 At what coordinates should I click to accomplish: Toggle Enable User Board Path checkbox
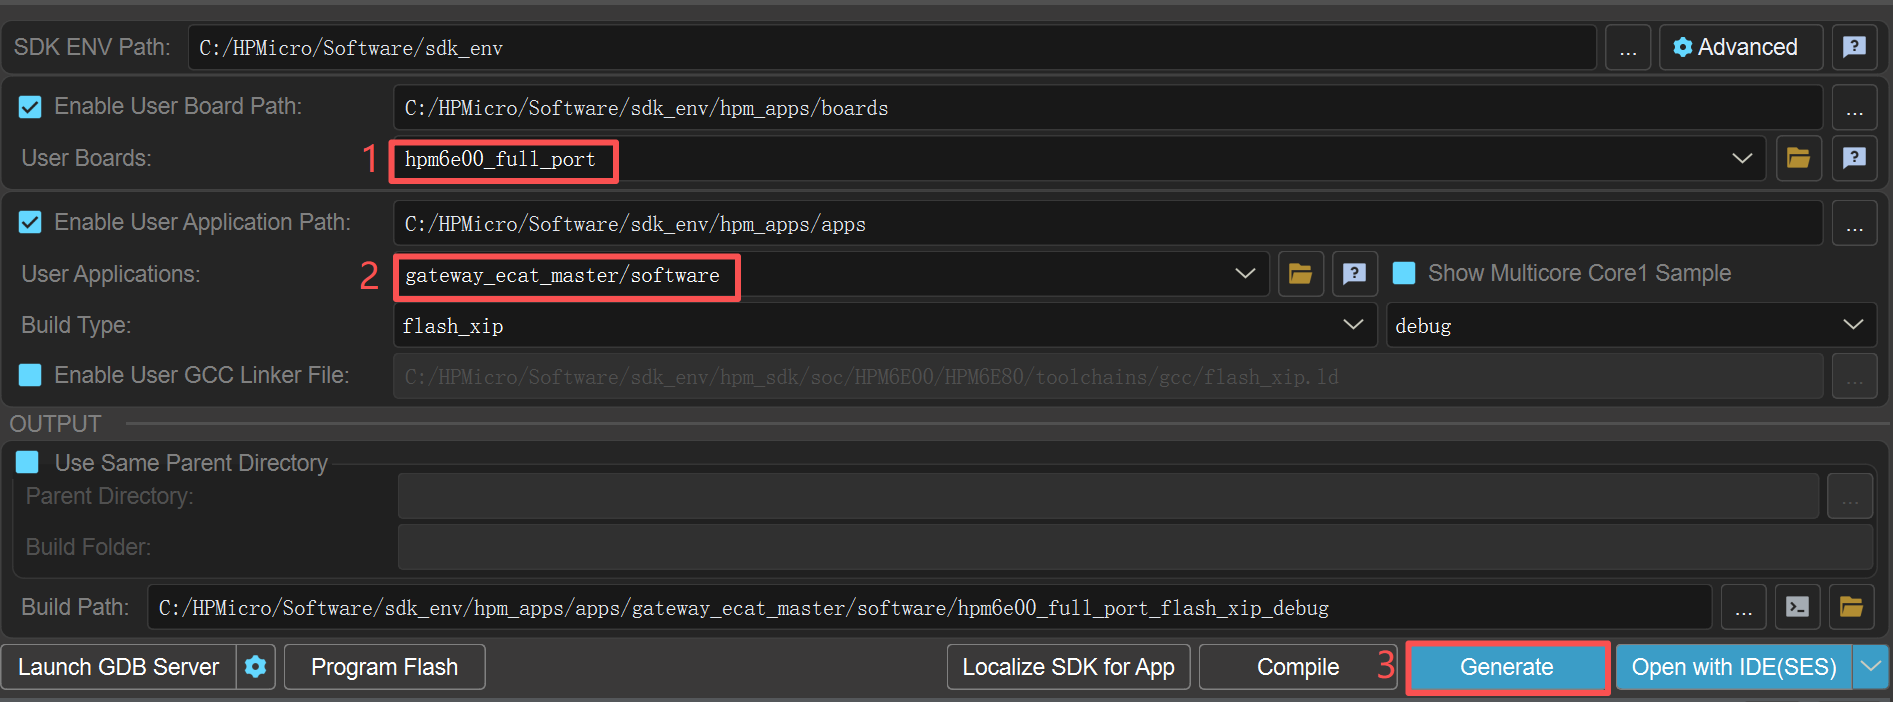pyautogui.click(x=30, y=107)
